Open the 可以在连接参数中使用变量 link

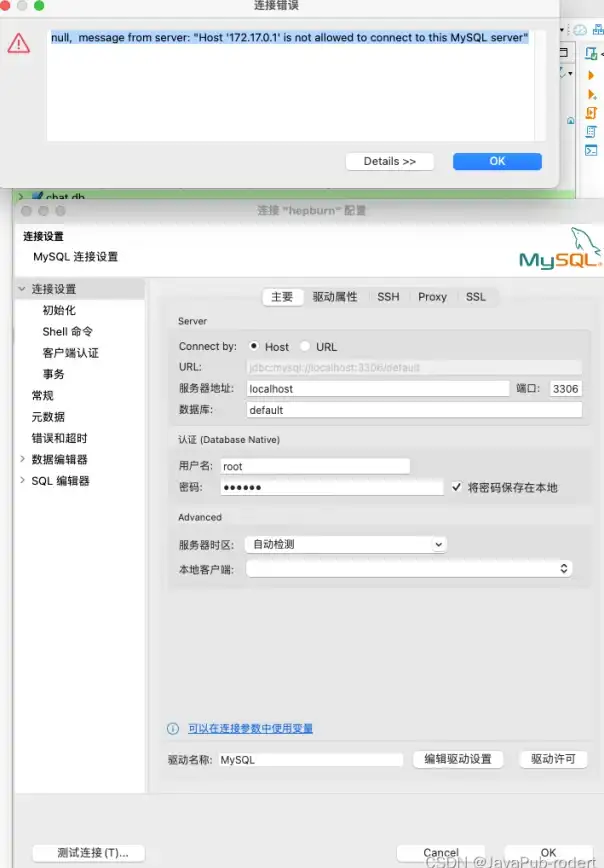tap(250, 728)
